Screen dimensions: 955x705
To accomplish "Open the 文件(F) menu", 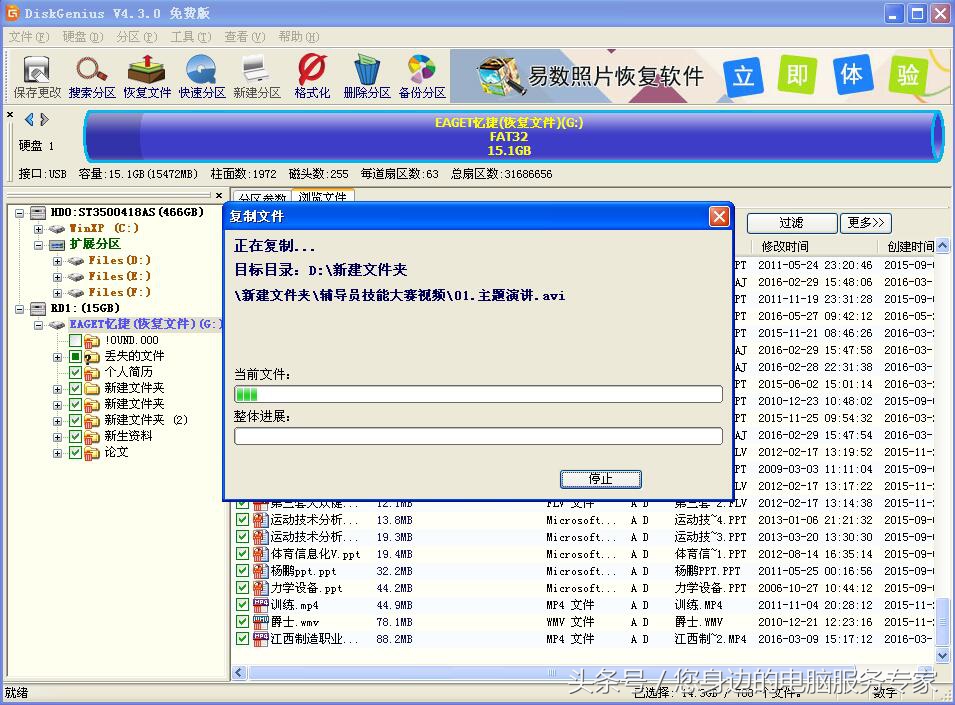I will 29,37.
